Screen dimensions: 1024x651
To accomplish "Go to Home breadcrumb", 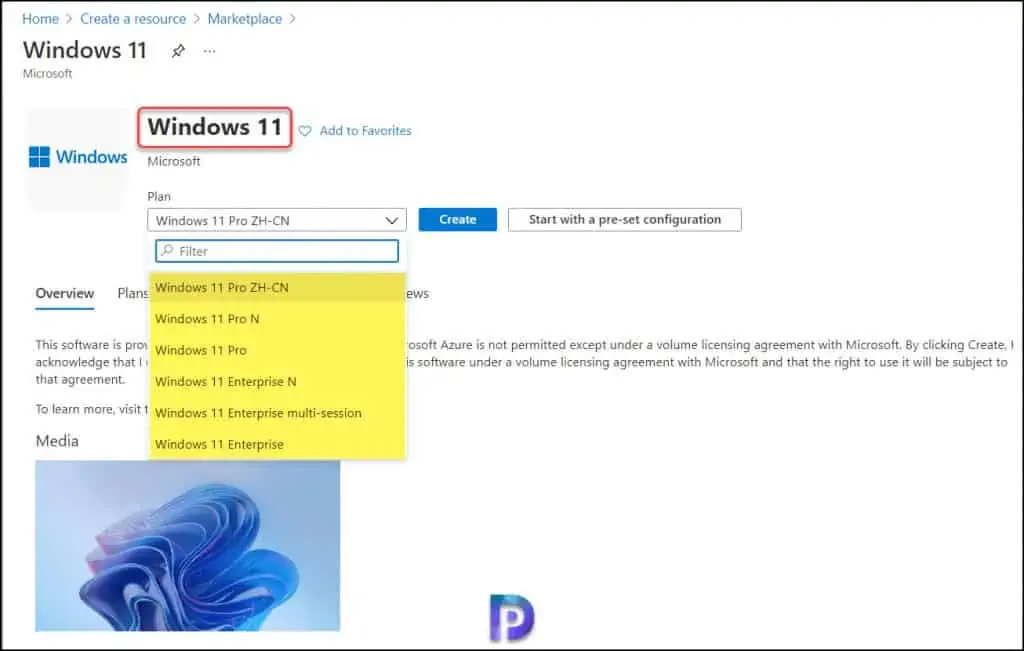I will (40, 19).
